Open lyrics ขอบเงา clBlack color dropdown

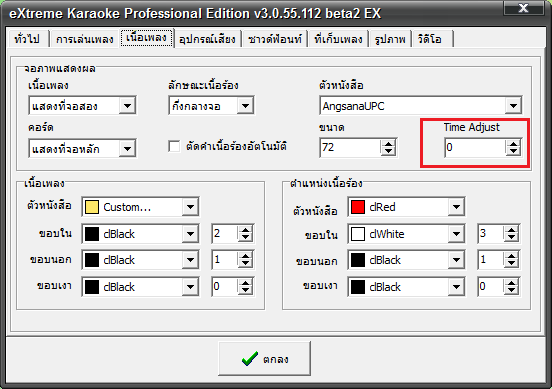pyautogui.click(x=190, y=287)
